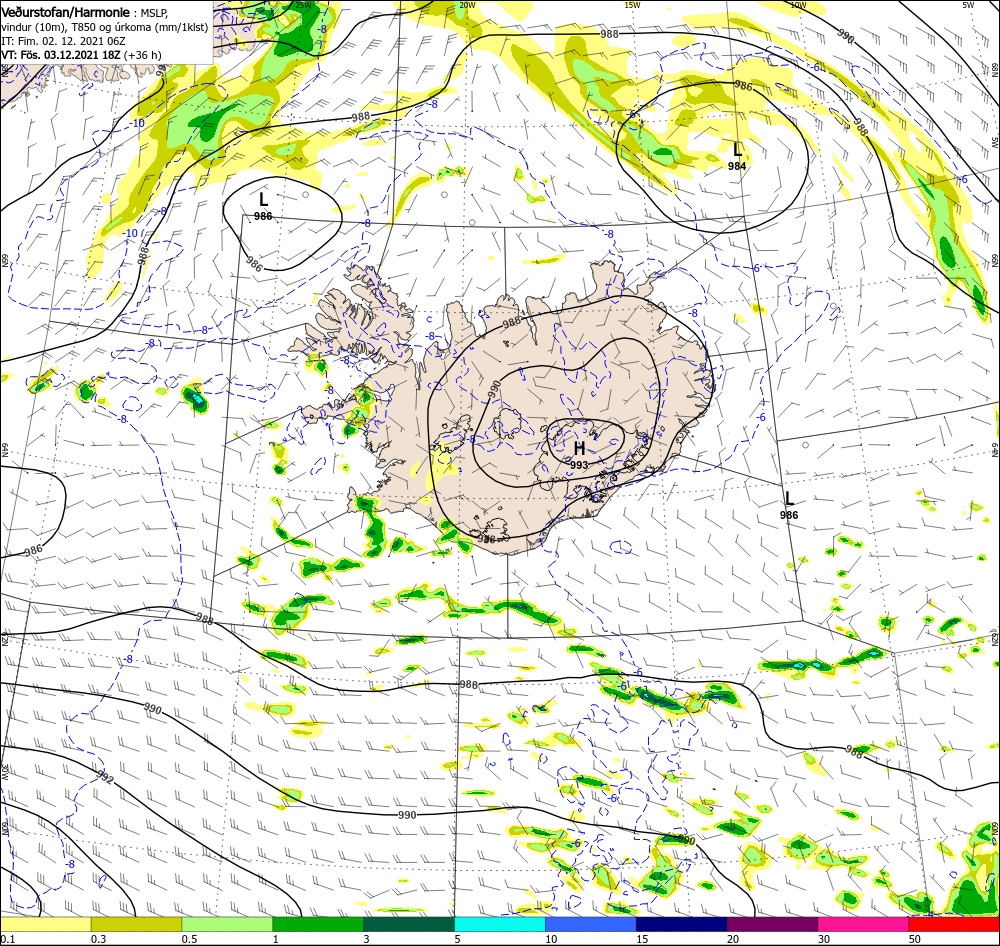1000x946 pixels.
Task: Click the purple 20–30 legend swatch
Action: tap(772, 924)
